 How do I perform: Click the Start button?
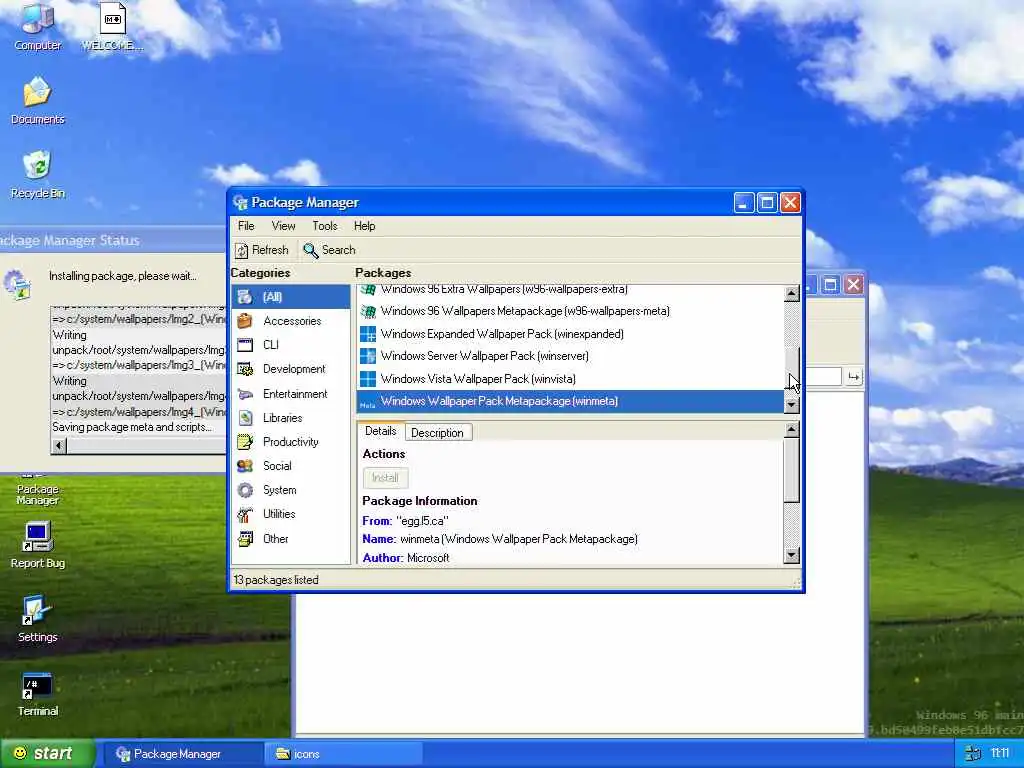47,753
